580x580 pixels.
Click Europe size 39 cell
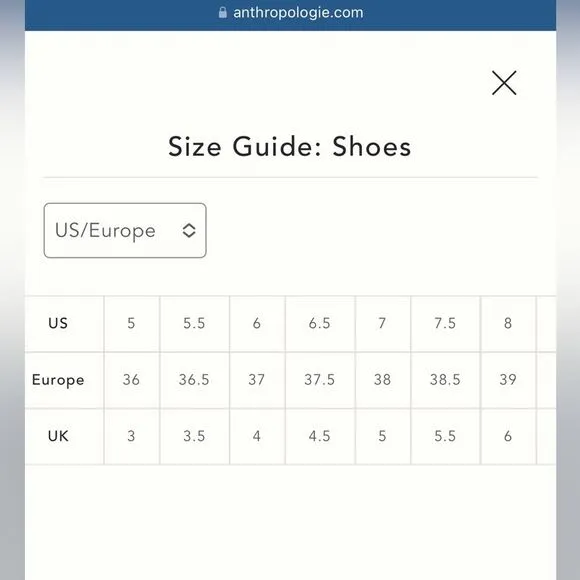(508, 380)
